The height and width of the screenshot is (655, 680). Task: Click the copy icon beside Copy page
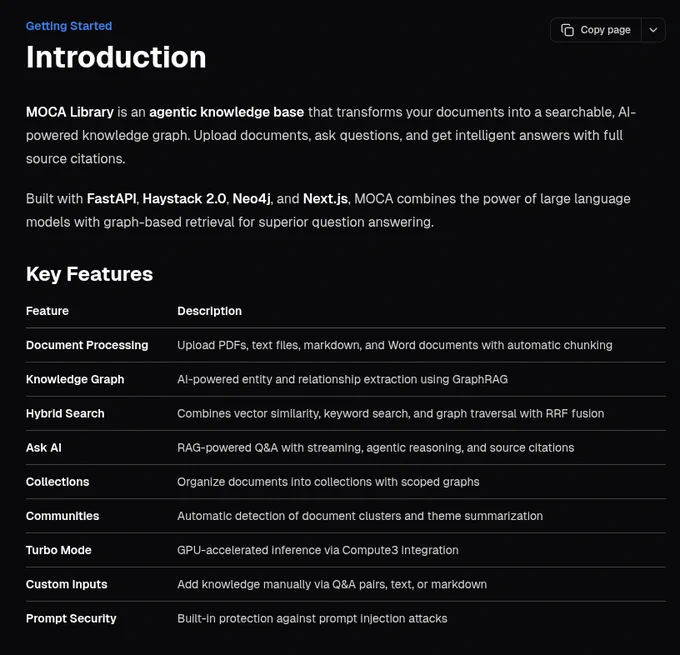coord(567,30)
